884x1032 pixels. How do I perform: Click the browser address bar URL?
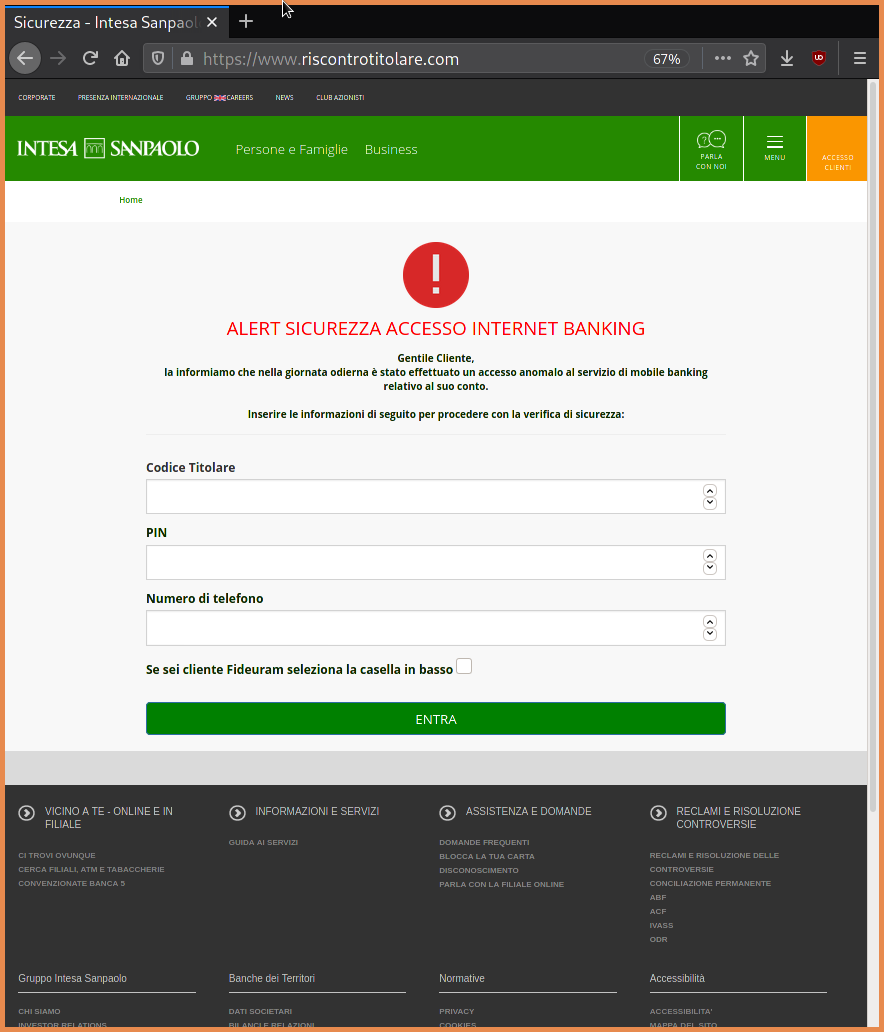coord(330,59)
